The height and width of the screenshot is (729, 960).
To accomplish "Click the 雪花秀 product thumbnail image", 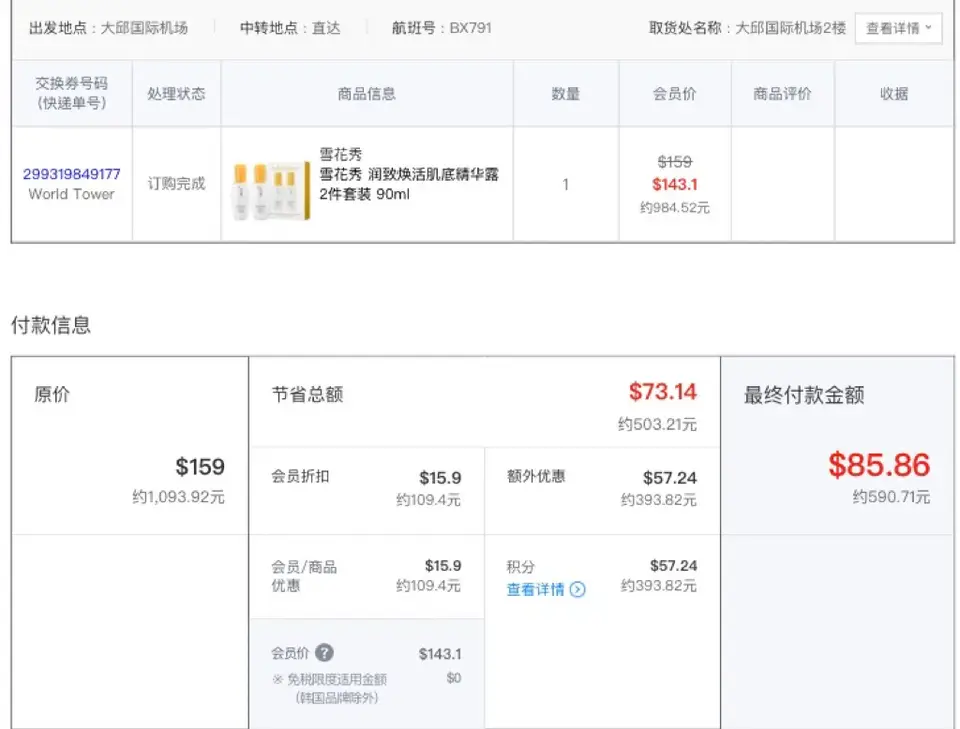I will 272,191.
